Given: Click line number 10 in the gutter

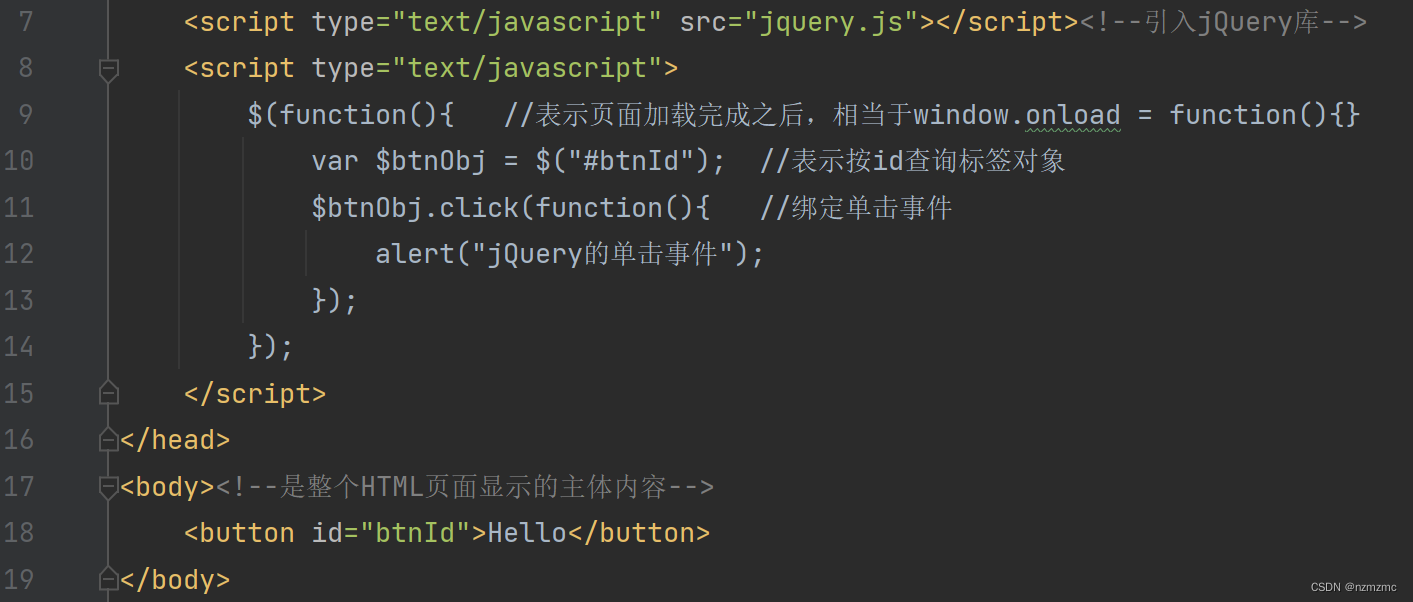Looking at the screenshot, I should [x=19, y=161].
